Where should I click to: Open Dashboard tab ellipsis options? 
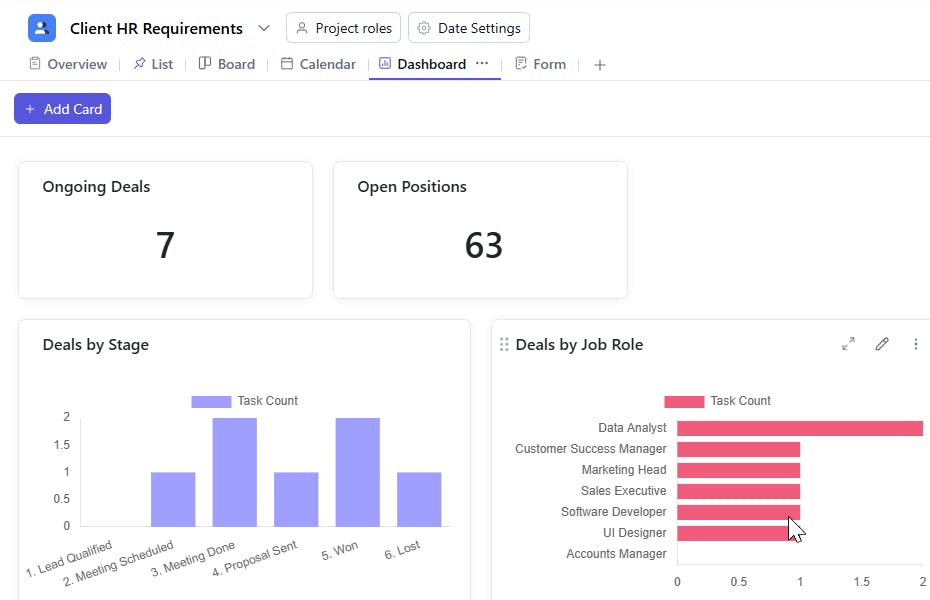coord(482,63)
